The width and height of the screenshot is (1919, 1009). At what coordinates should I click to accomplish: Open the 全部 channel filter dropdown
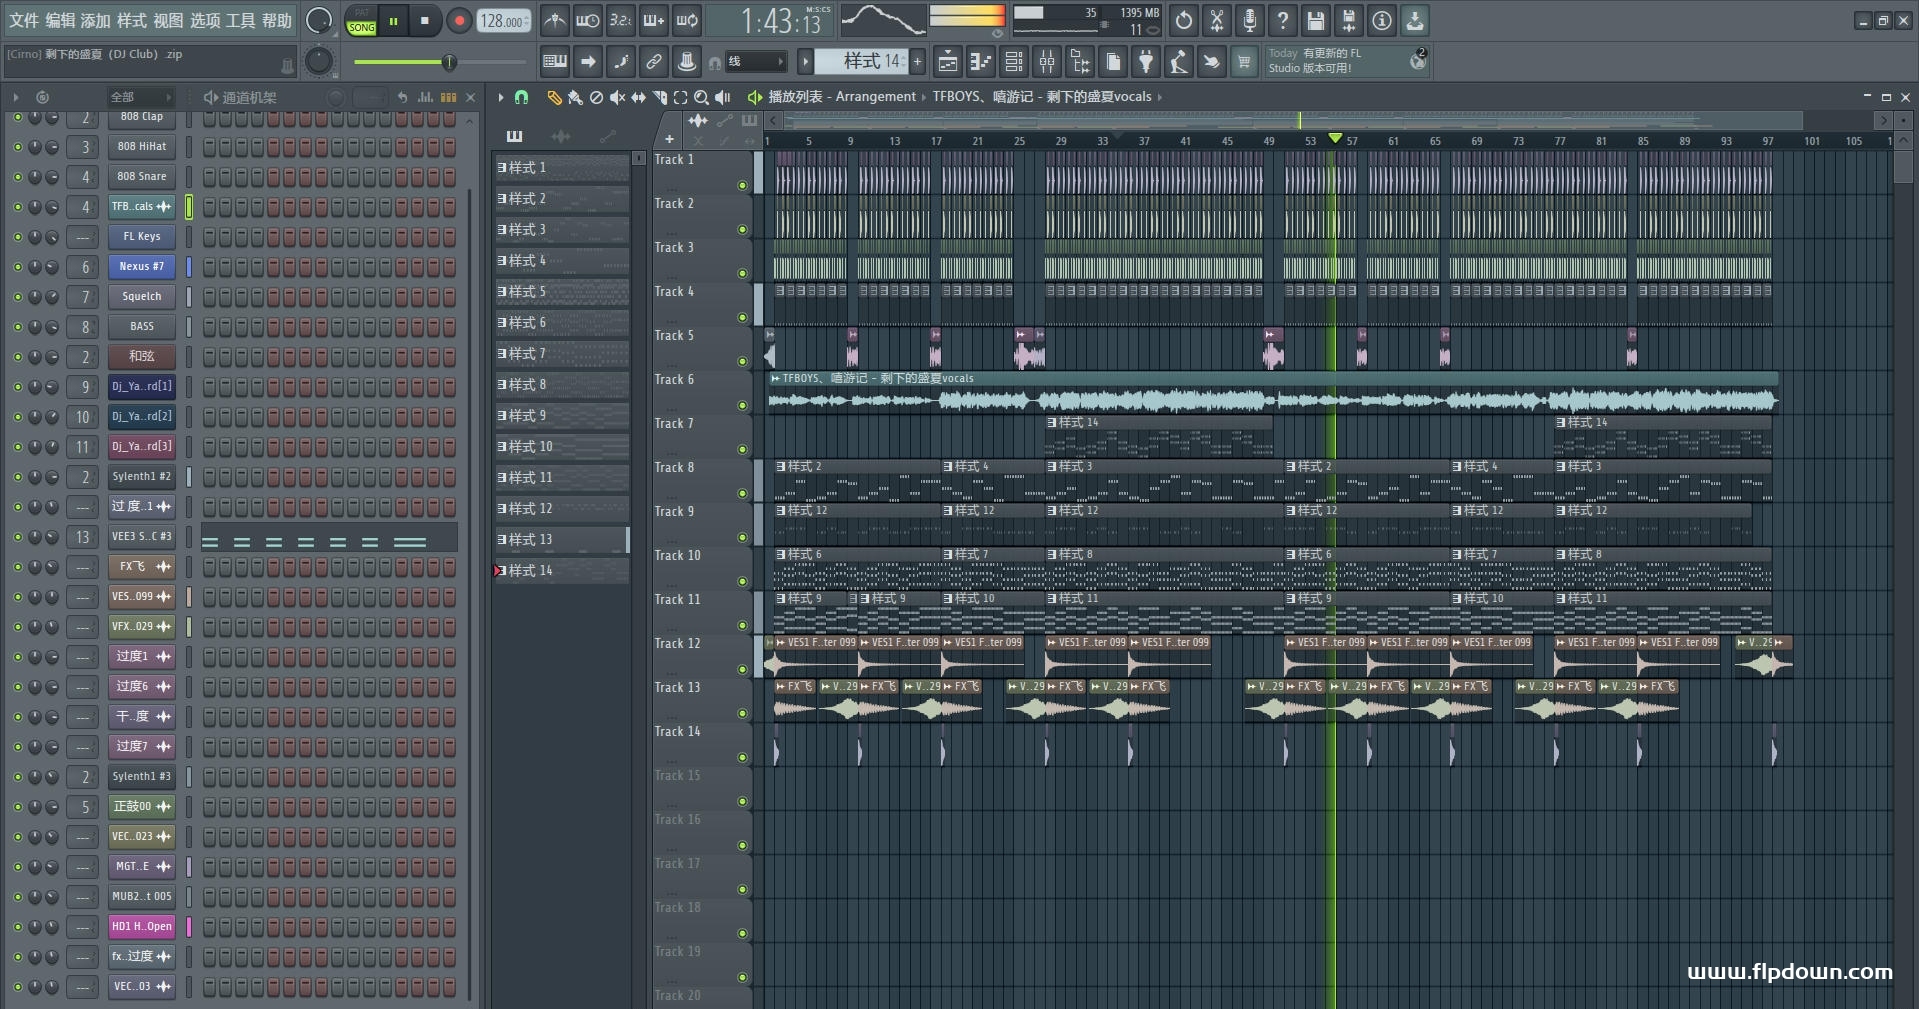click(140, 97)
